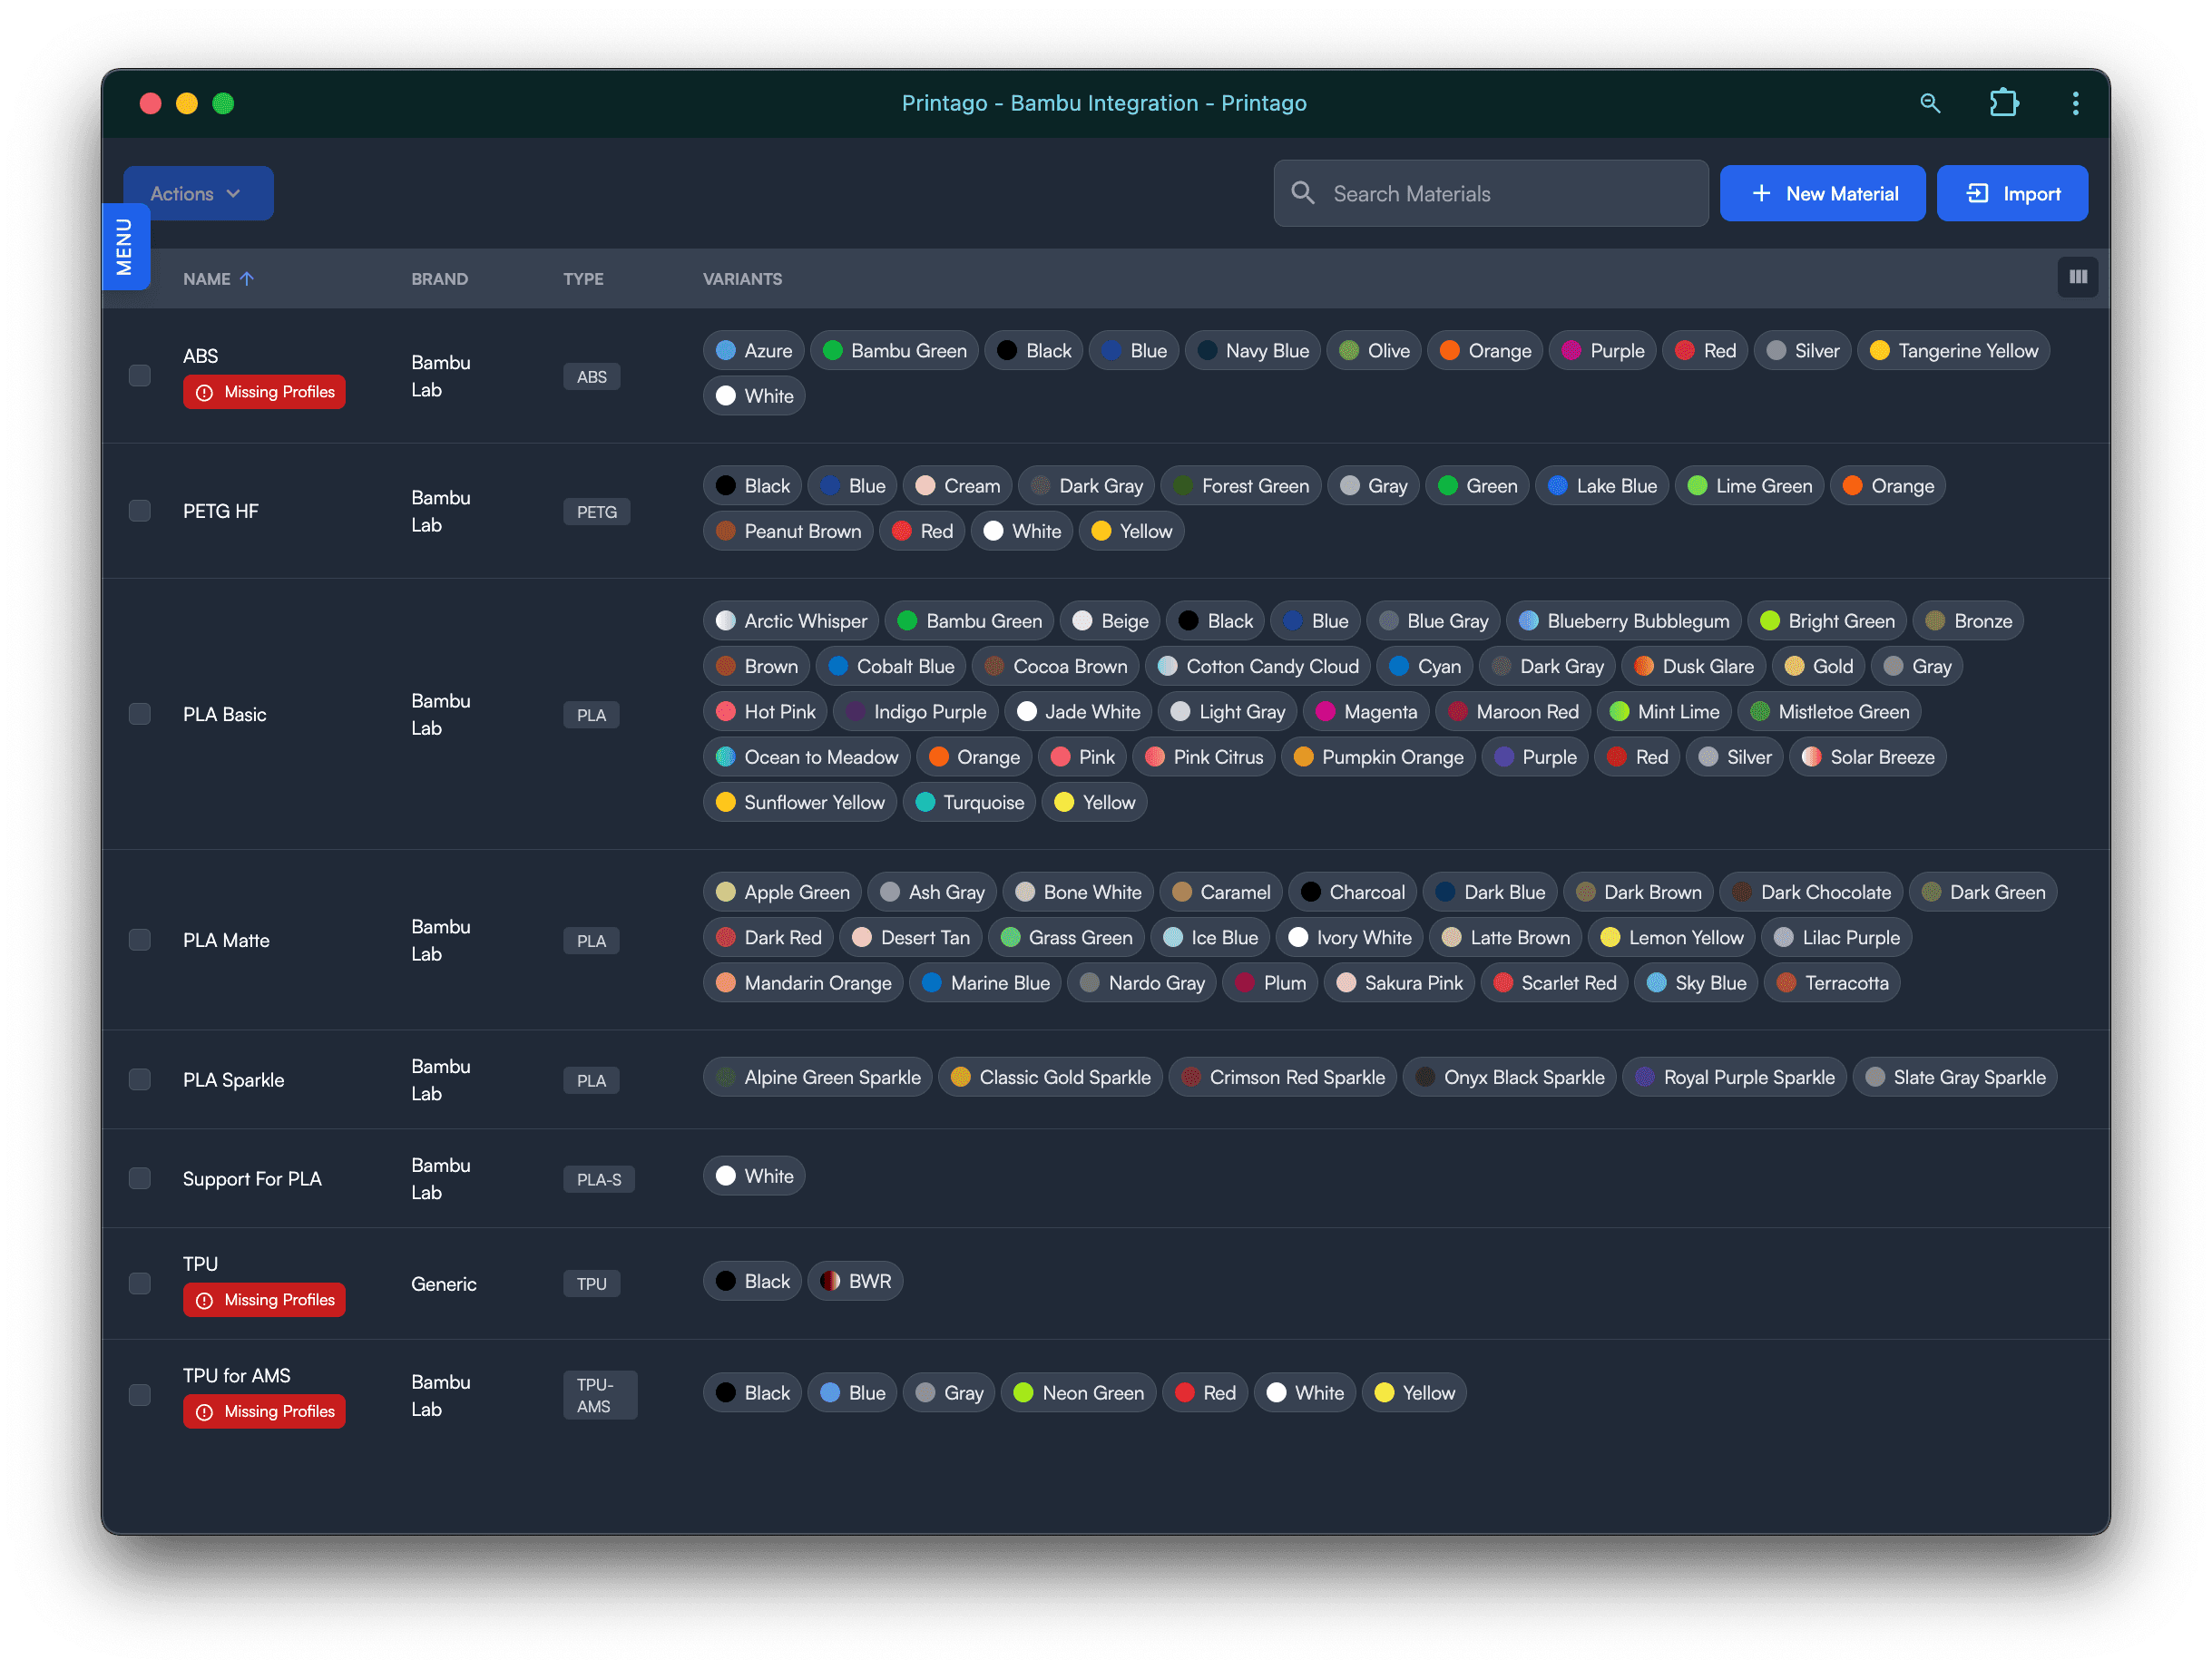The width and height of the screenshot is (2212, 1669).
Task: Click the BRAND column header
Action: (439, 279)
